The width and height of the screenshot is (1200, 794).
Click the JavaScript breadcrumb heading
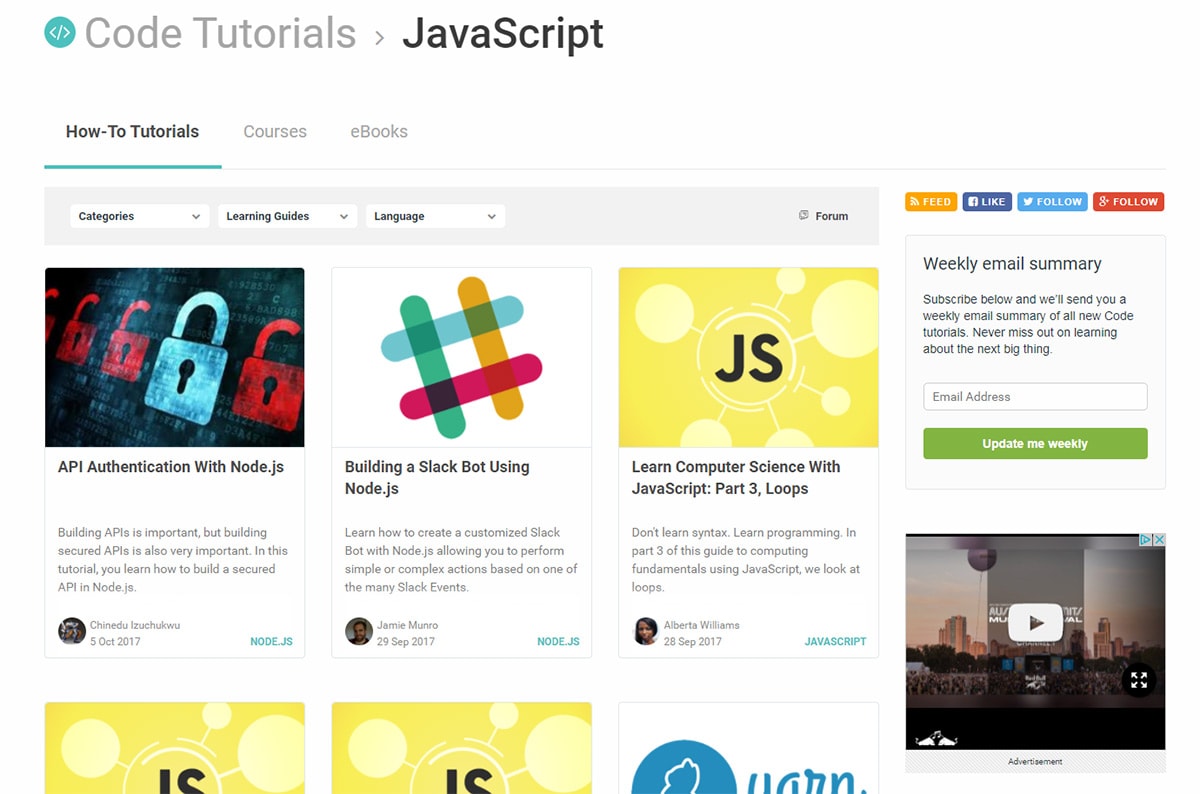[502, 33]
